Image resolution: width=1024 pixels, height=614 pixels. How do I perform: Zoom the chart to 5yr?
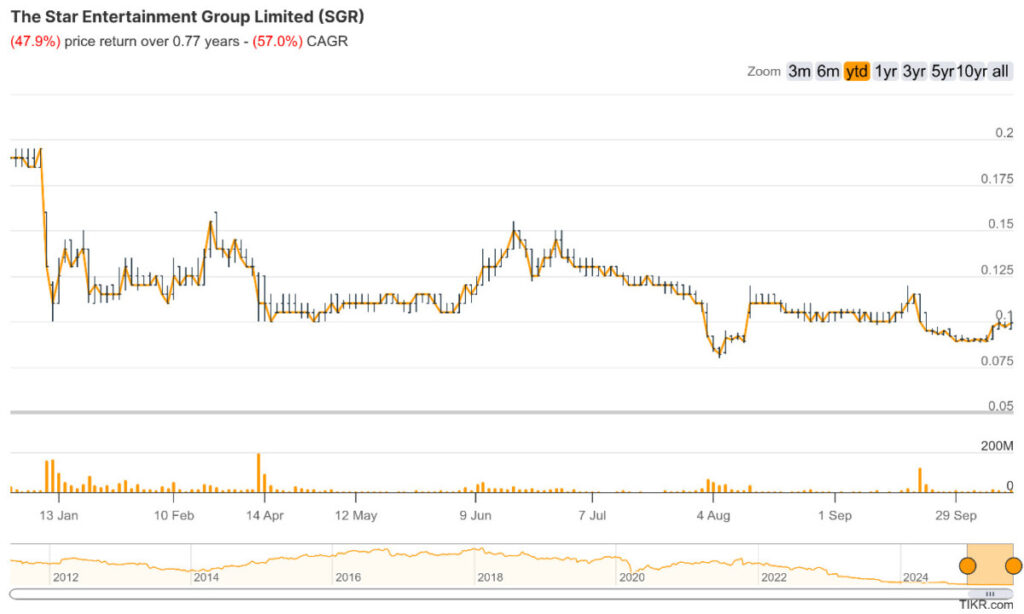click(x=942, y=71)
